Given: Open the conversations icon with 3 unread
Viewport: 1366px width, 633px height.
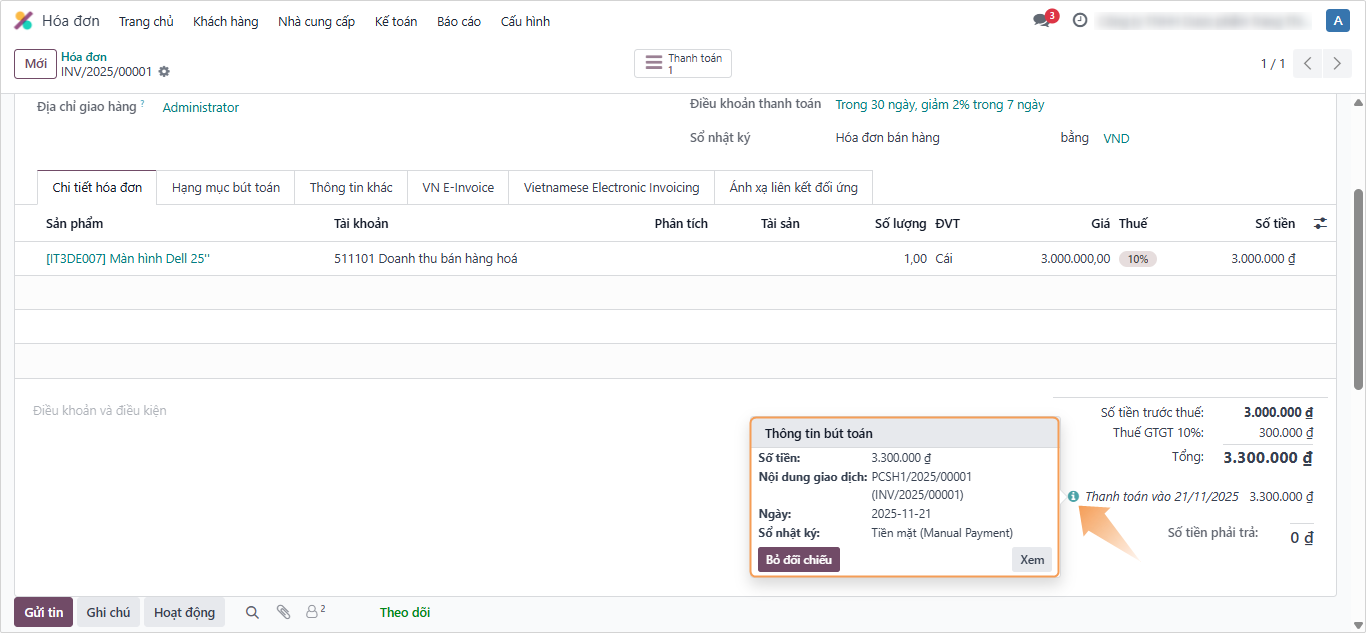Looking at the screenshot, I should tap(1042, 20).
